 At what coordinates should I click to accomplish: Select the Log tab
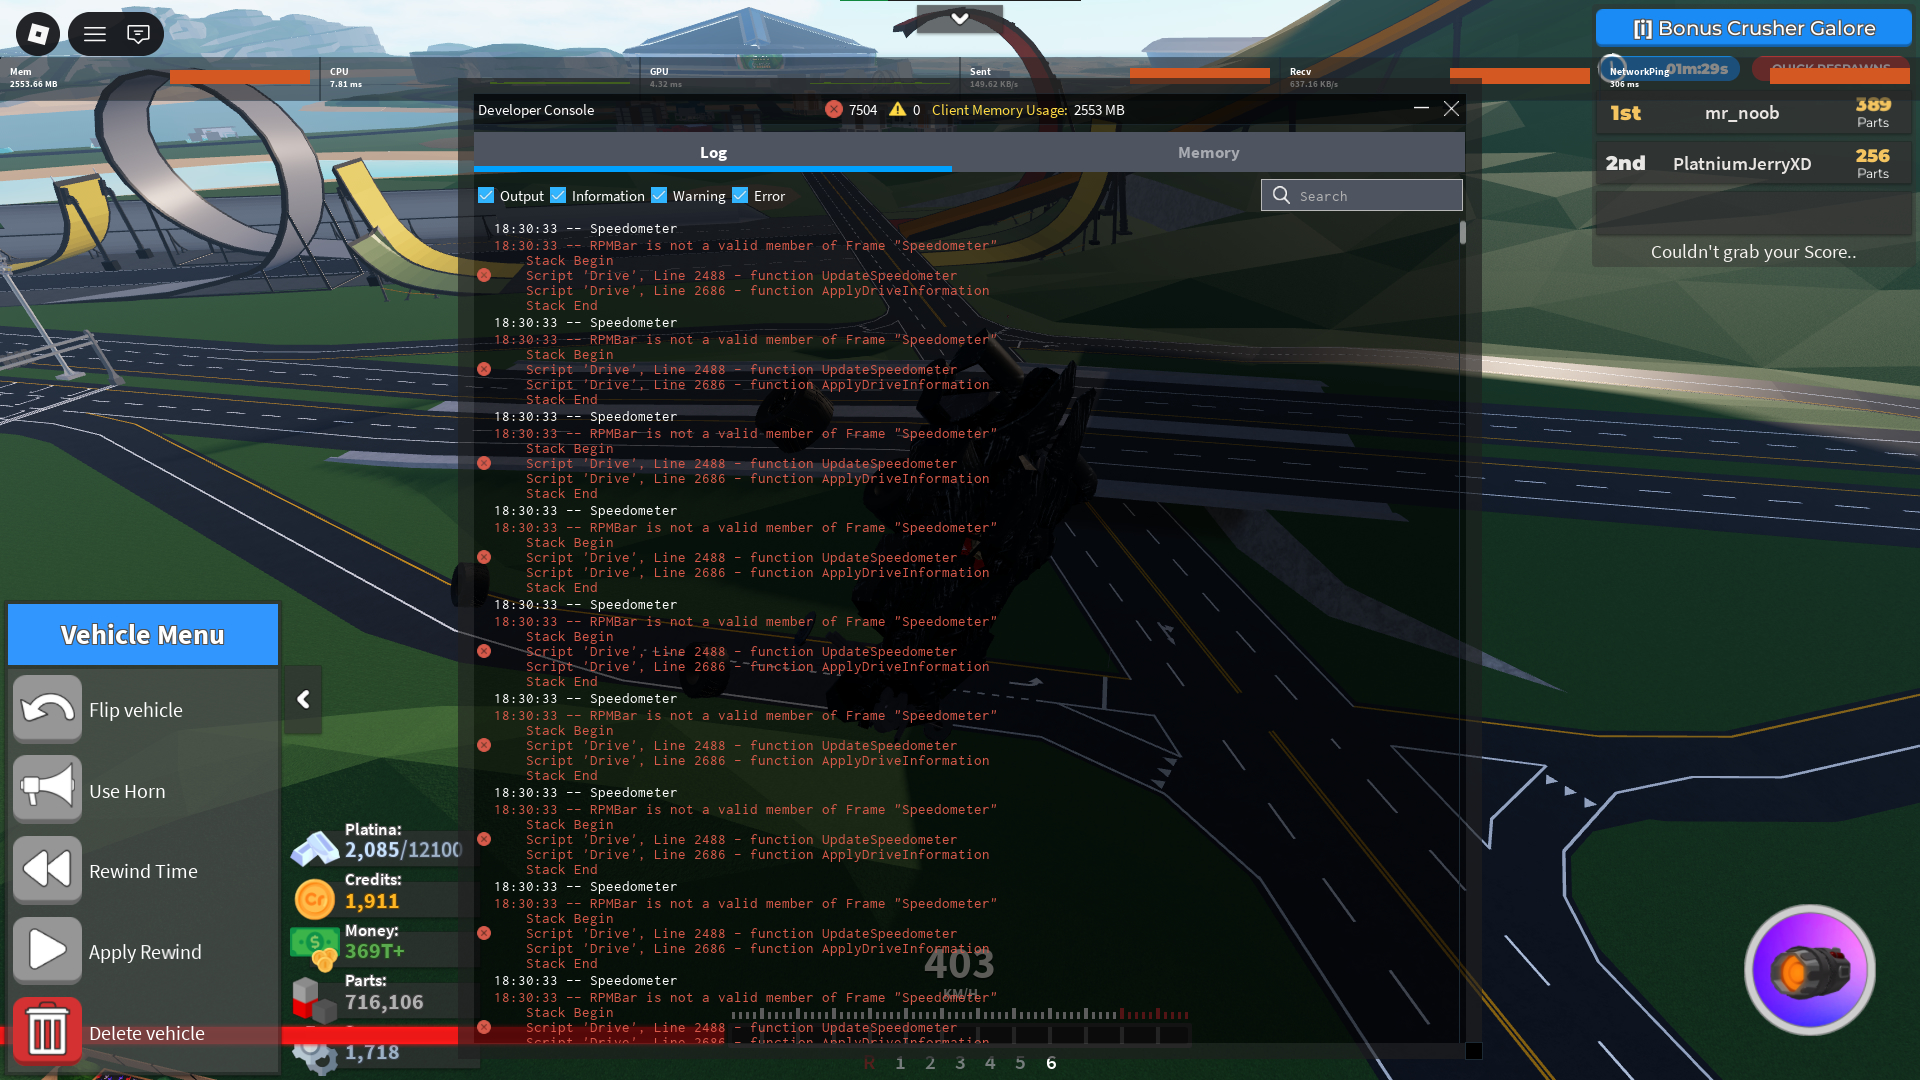pos(713,153)
